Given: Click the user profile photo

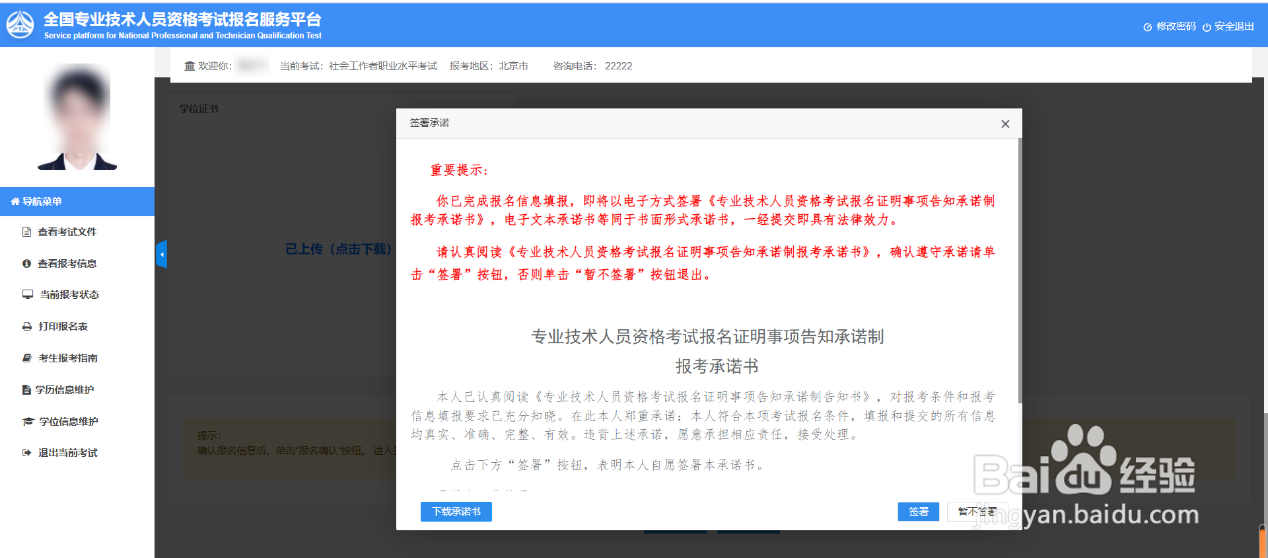Looking at the screenshot, I should pyautogui.click(x=77, y=117).
